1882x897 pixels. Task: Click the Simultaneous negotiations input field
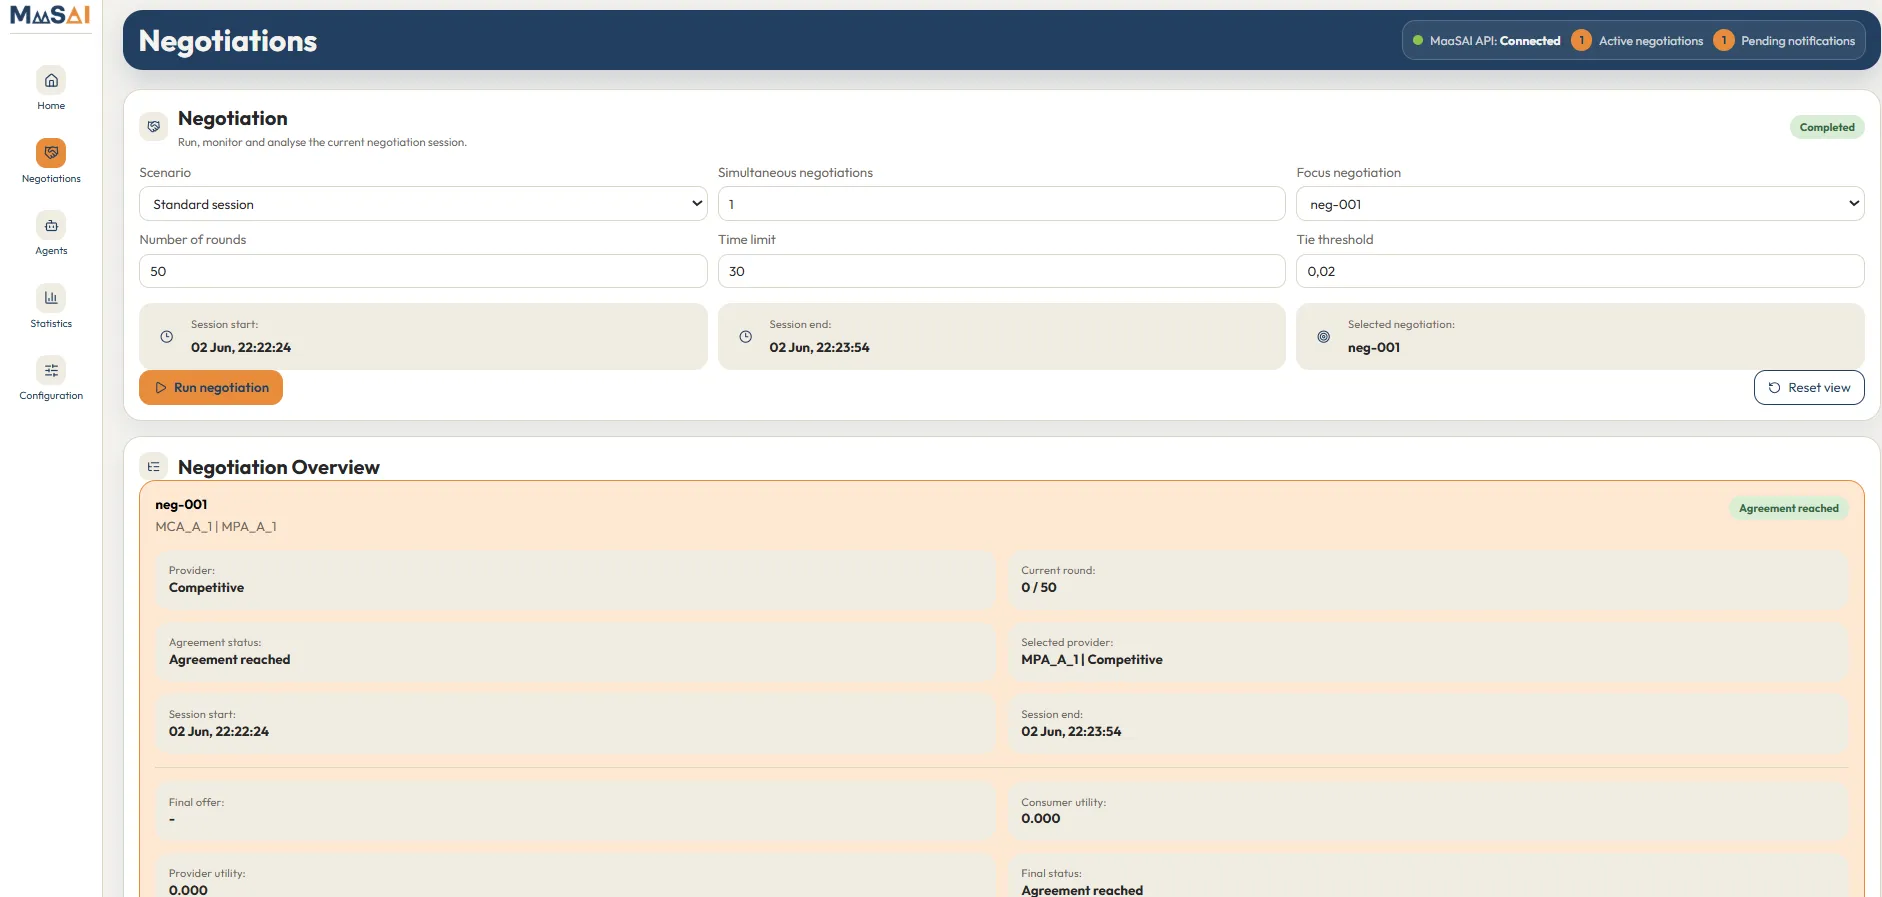[1001, 204]
